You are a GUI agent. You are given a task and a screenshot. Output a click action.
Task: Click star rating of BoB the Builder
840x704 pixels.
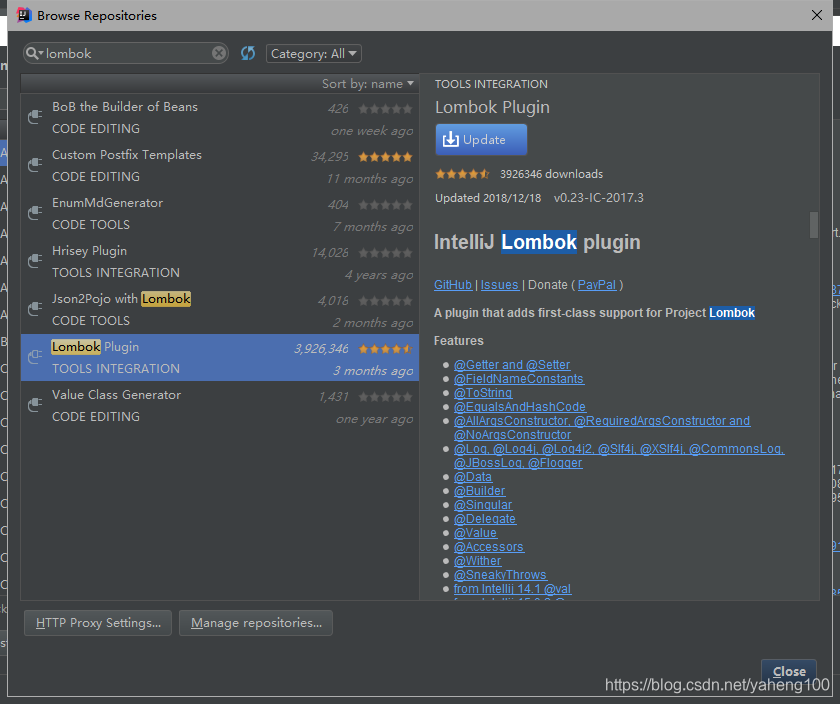click(385, 109)
